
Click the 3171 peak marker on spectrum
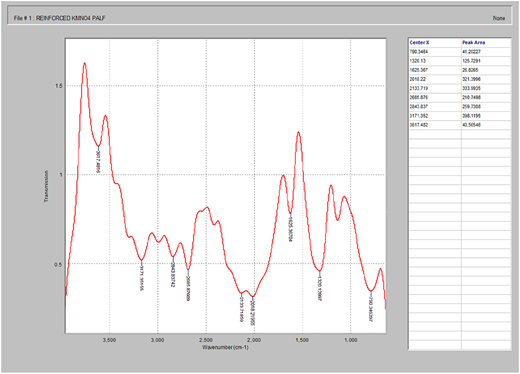(142, 276)
